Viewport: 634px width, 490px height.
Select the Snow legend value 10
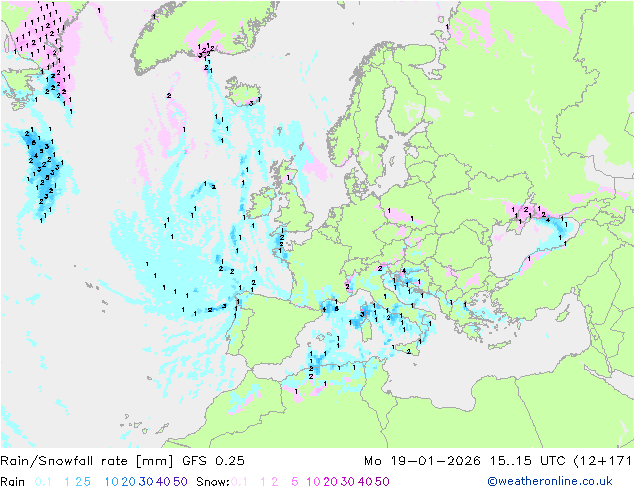click(313, 482)
